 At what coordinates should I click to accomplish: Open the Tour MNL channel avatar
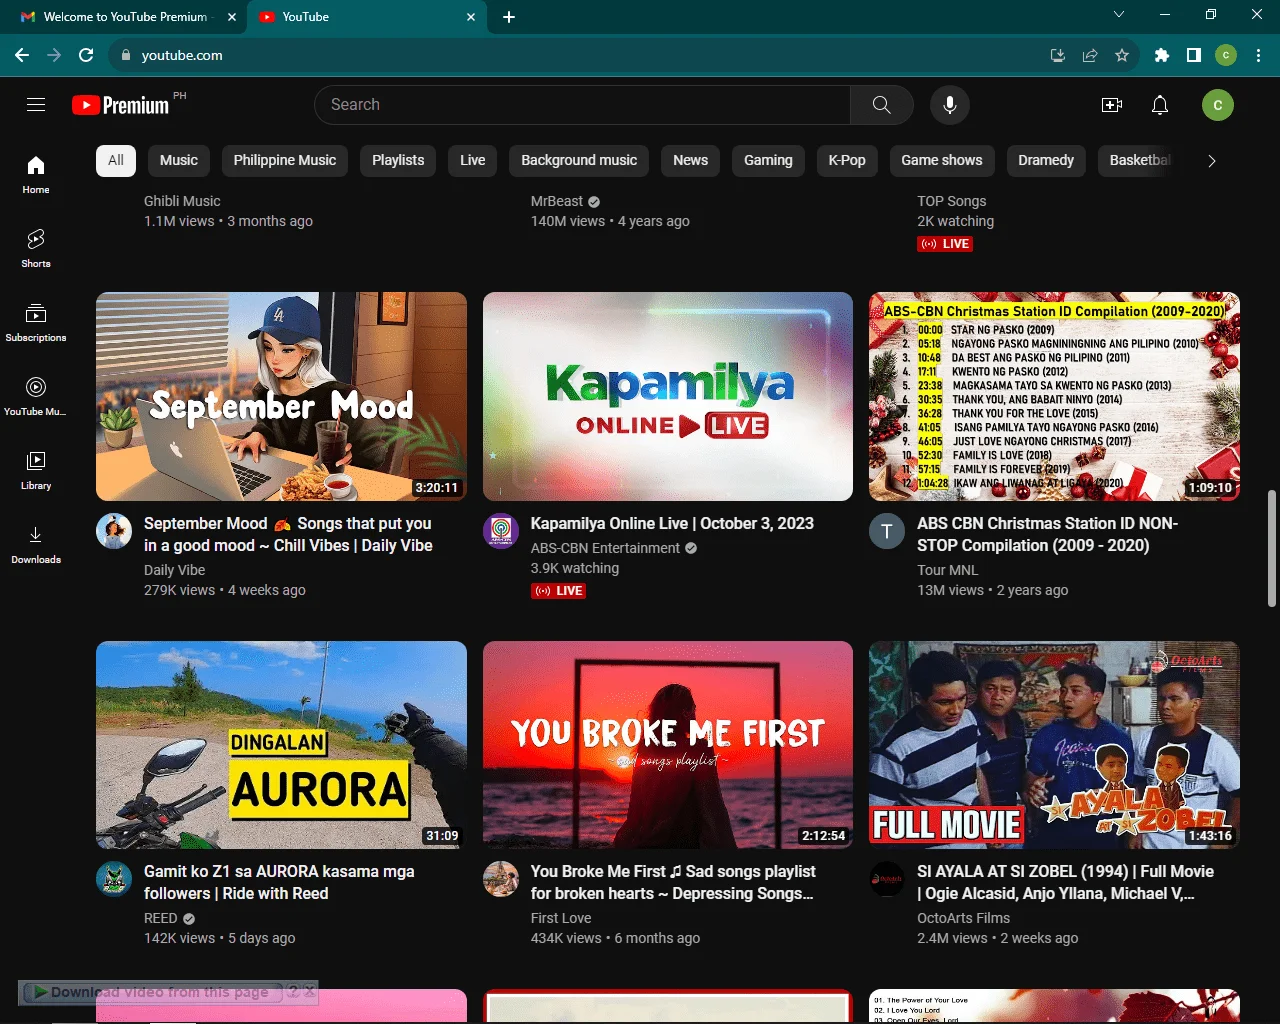(x=887, y=531)
